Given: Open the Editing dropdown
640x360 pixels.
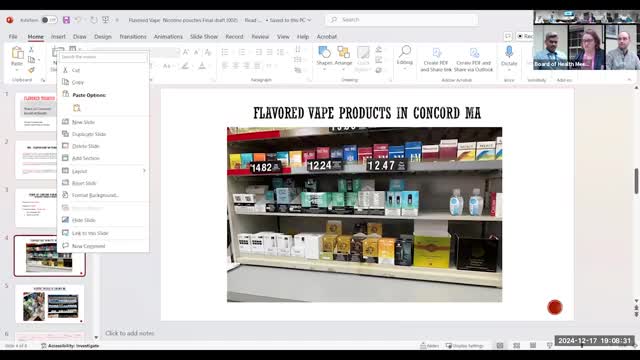Looking at the screenshot, I should coord(404,57).
